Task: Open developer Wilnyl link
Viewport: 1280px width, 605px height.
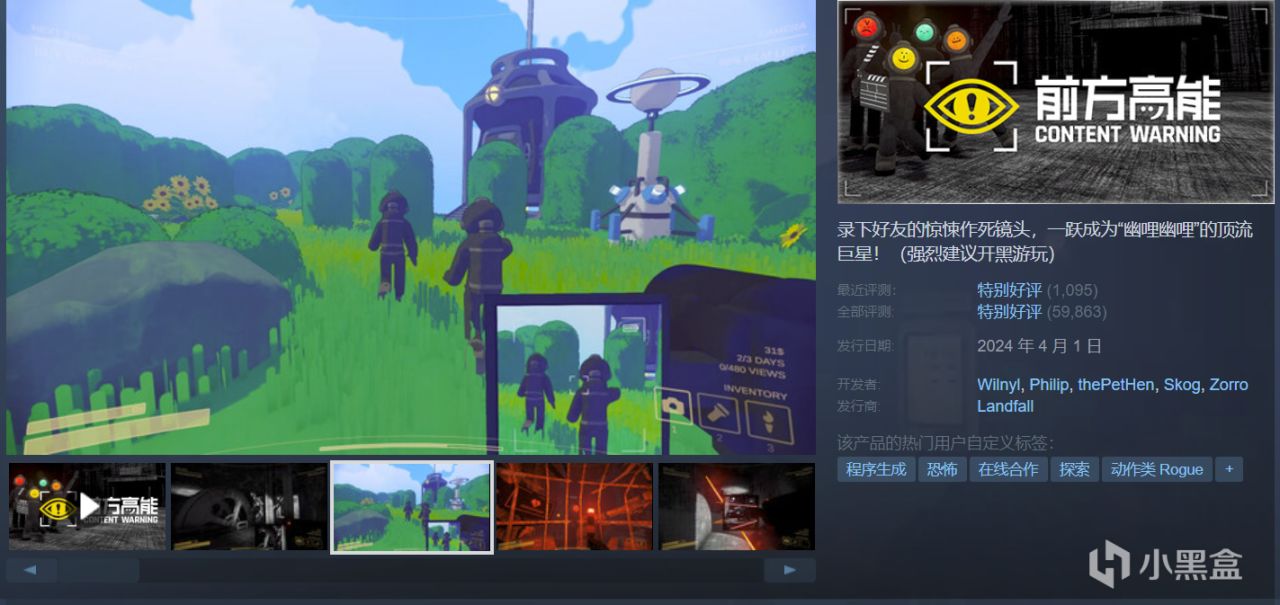Action: [997, 385]
